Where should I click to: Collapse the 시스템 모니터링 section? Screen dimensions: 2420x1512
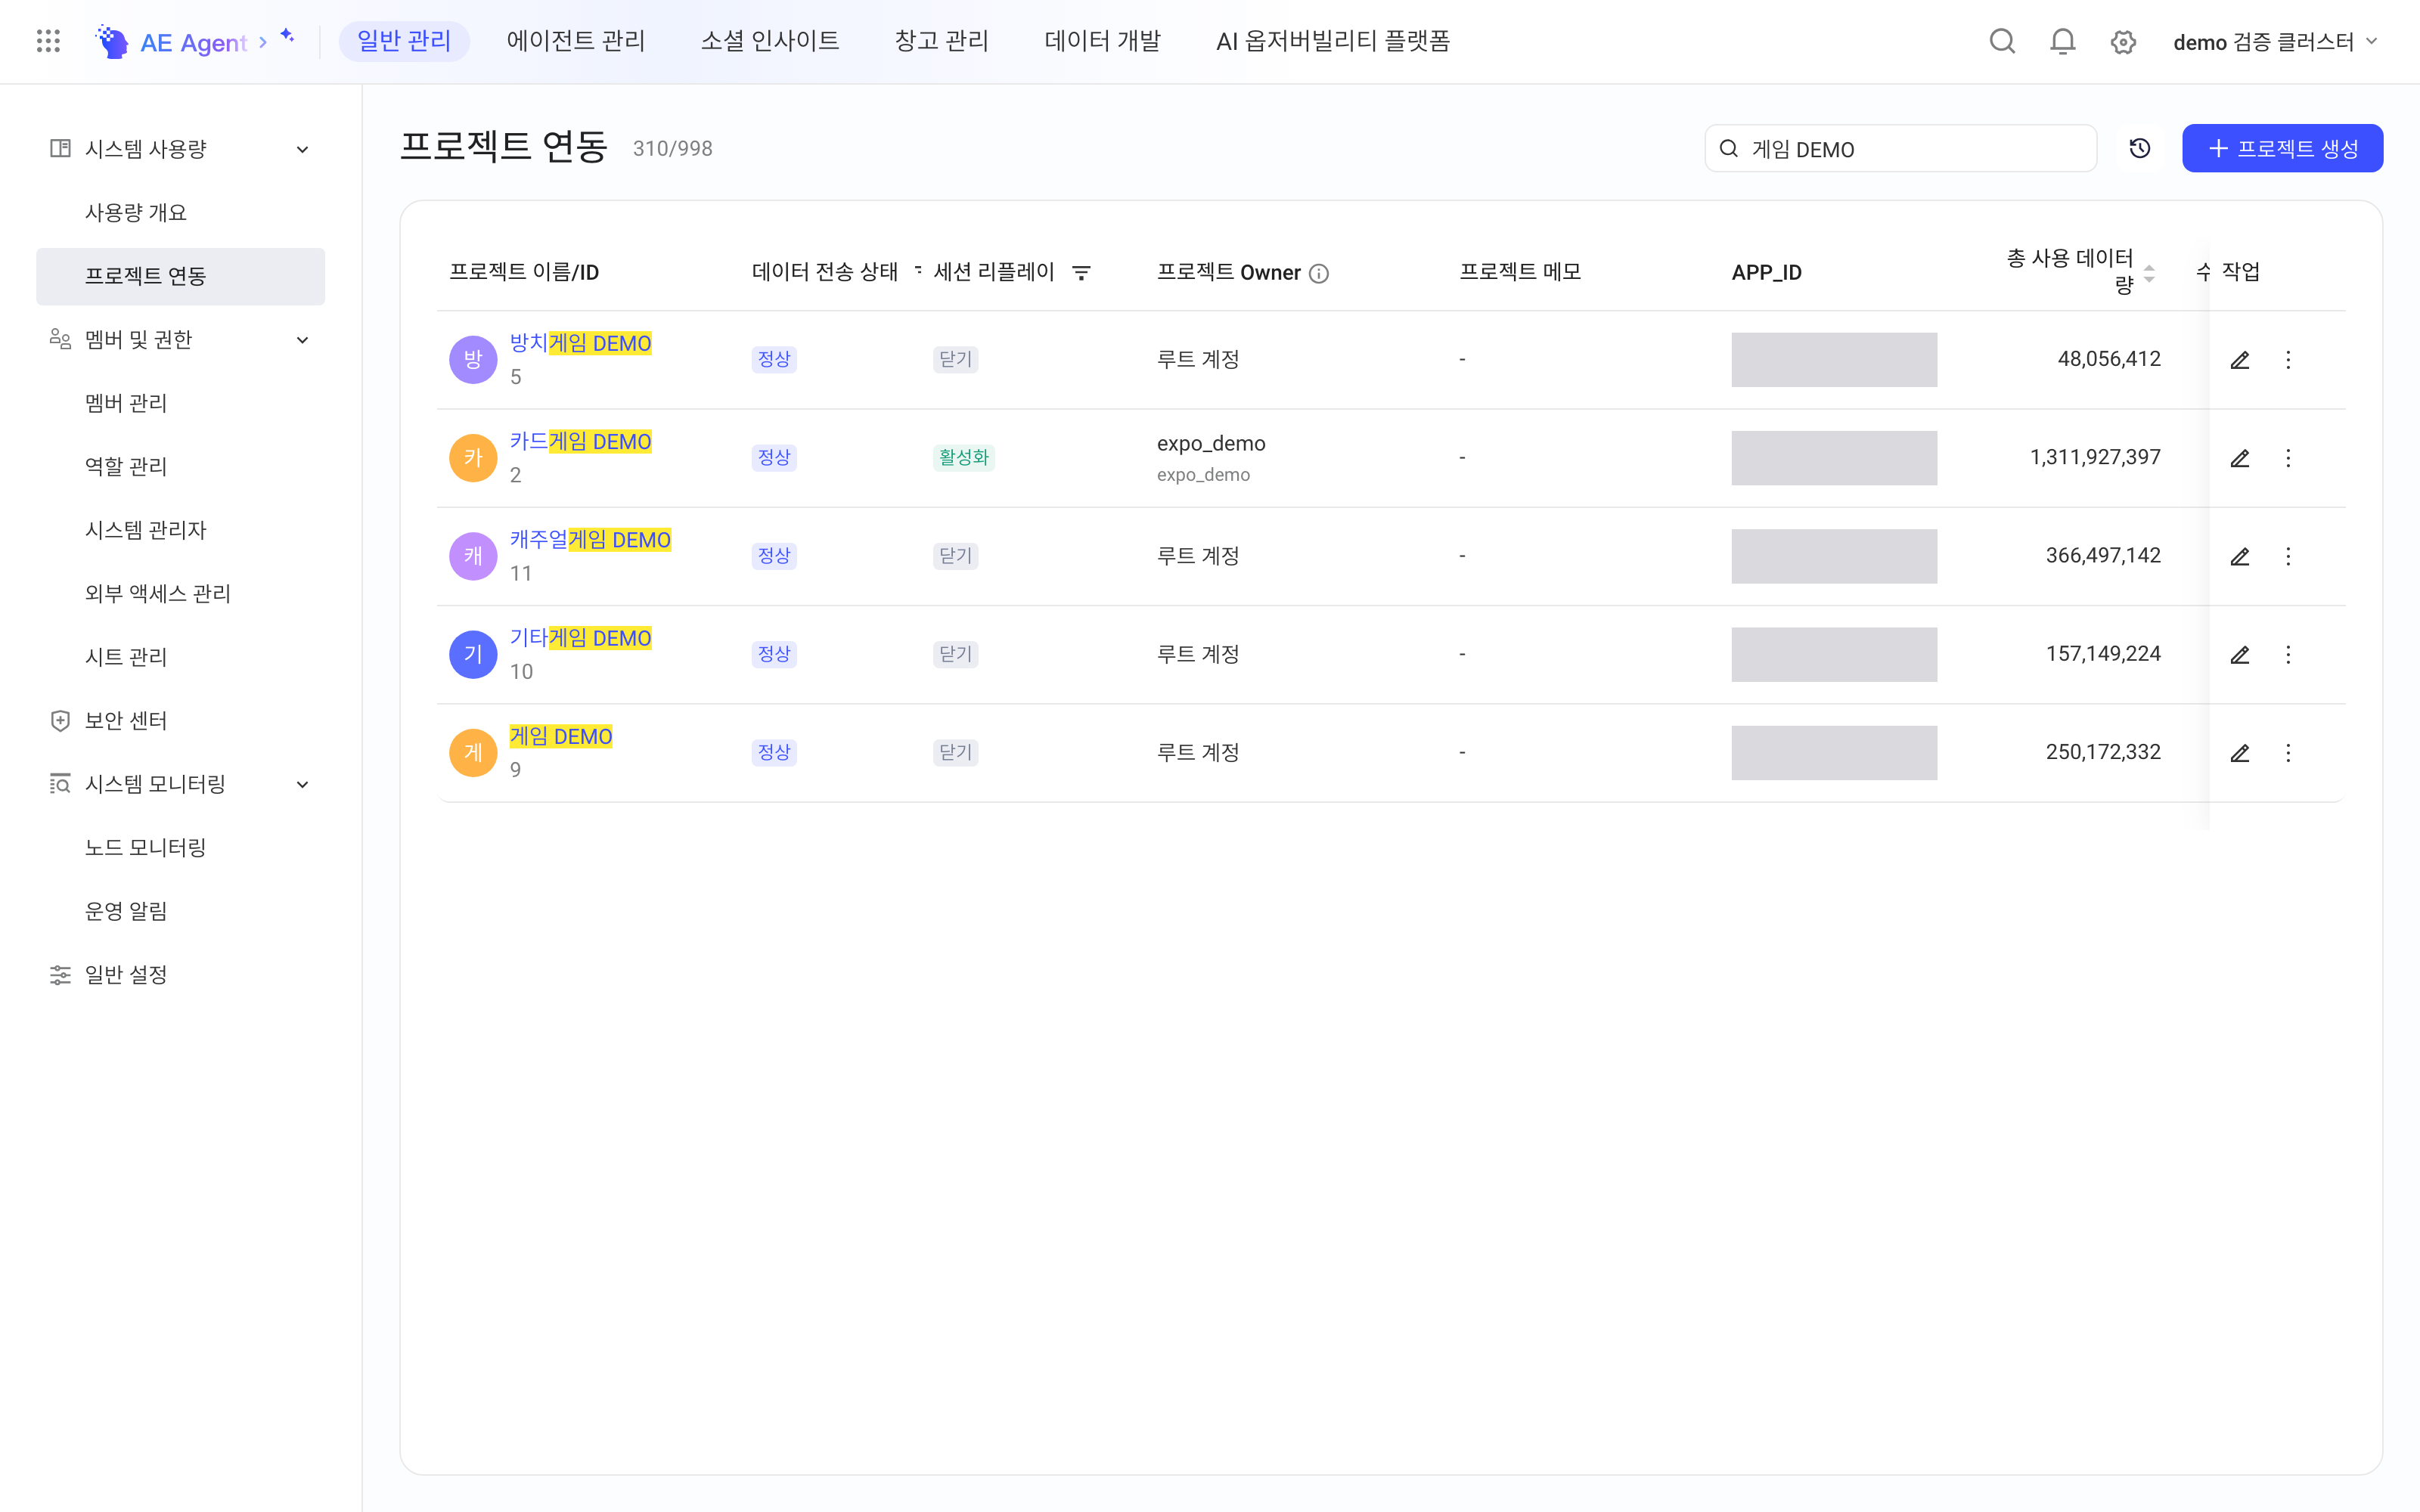(x=302, y=784)
